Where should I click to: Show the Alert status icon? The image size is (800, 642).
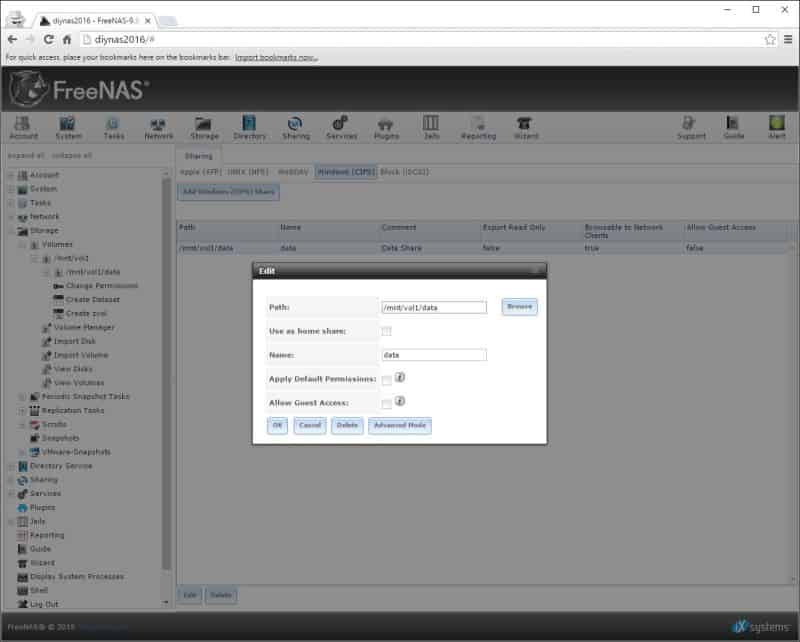pyautogui.click(x=777, y=127)
